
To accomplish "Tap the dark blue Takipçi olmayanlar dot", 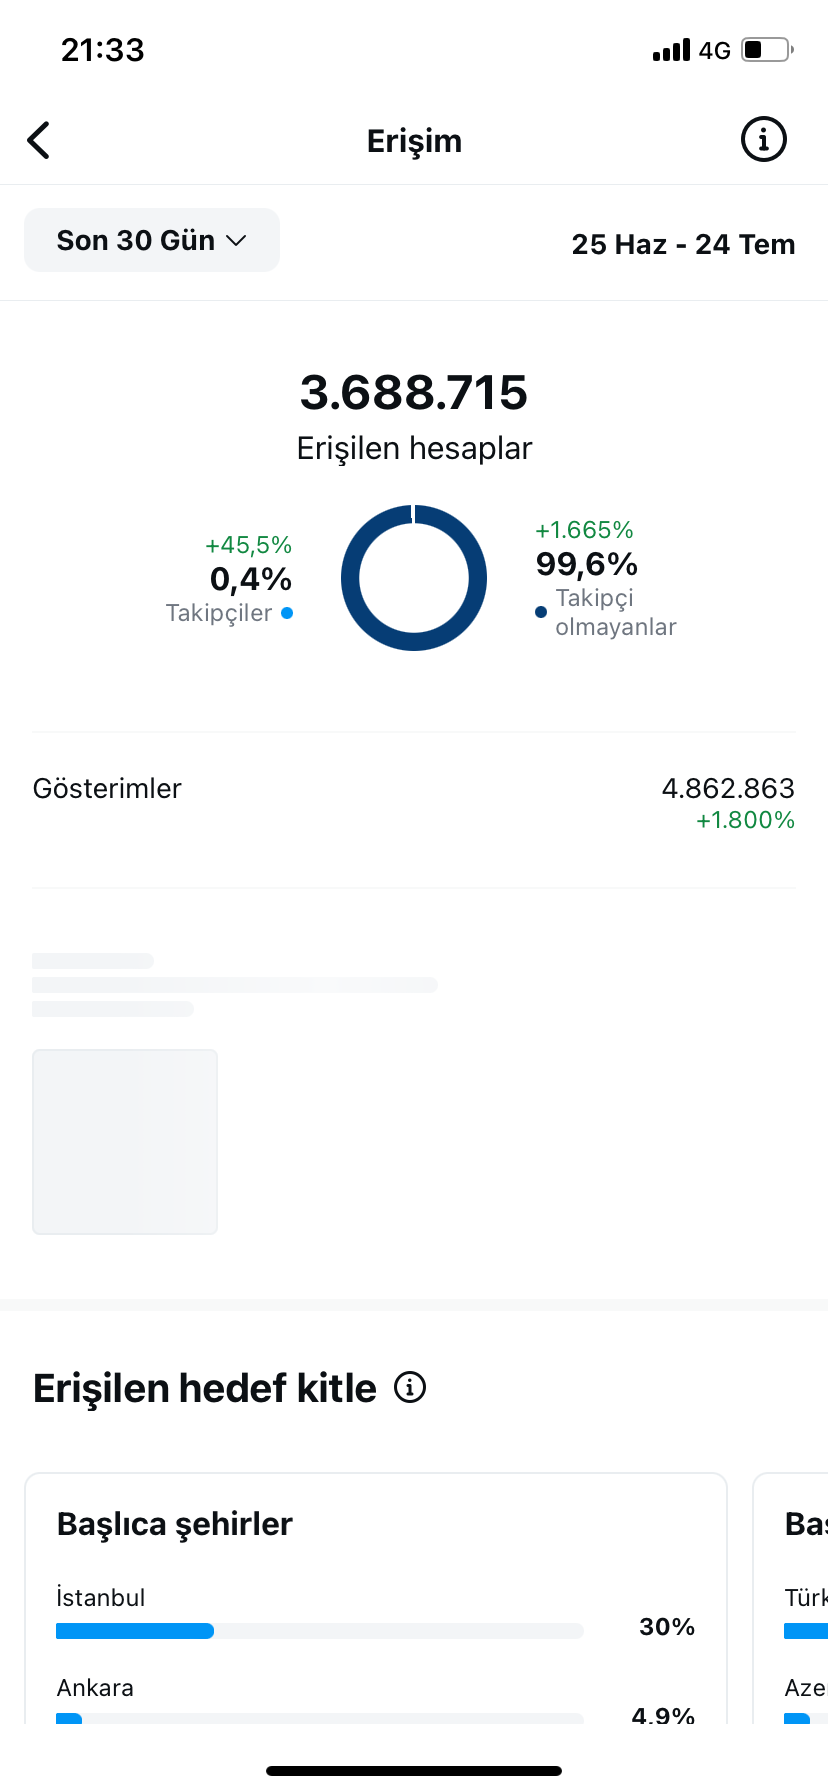I will [541, 612].
